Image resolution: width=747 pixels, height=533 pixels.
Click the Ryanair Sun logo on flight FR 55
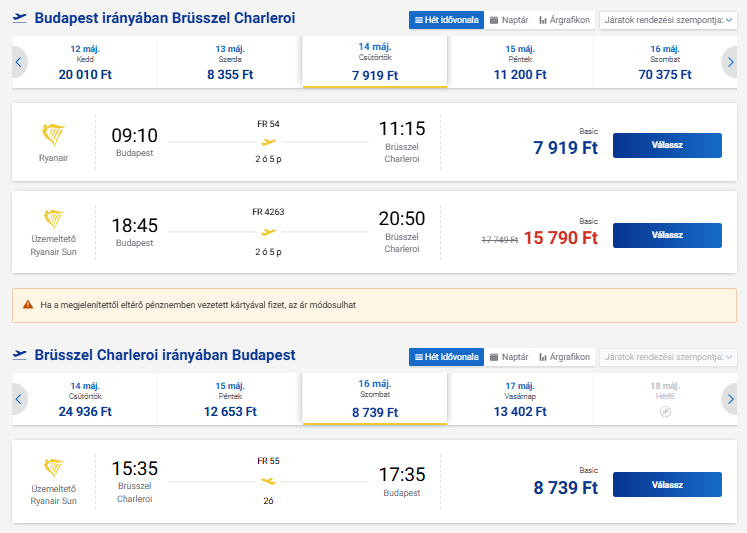(53, 468)
